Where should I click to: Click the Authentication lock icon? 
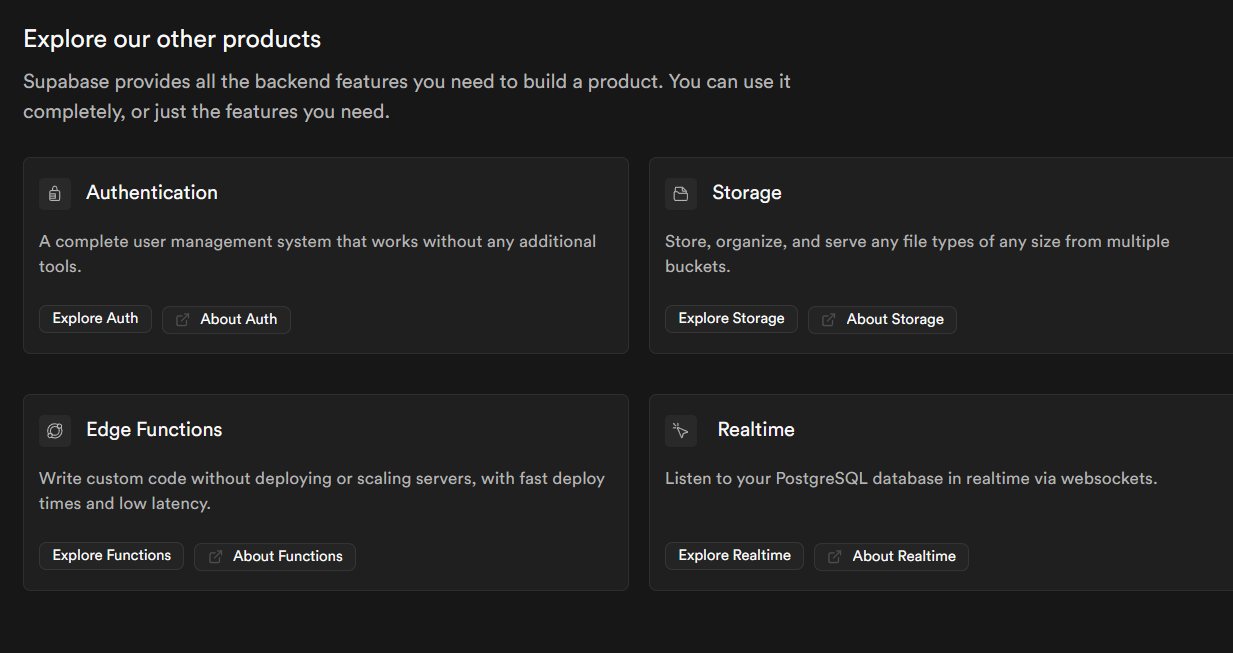[x=55, y=194]
